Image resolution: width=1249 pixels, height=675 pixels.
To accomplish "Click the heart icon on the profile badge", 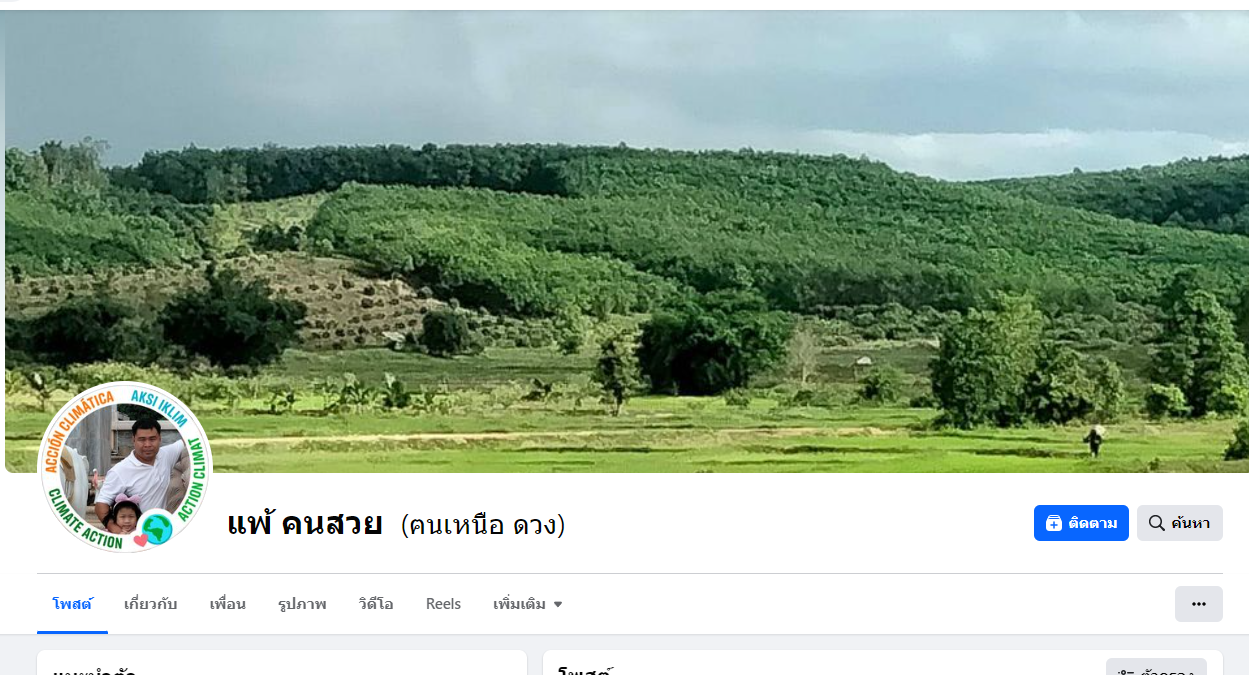I will click(x=141, y=540).
